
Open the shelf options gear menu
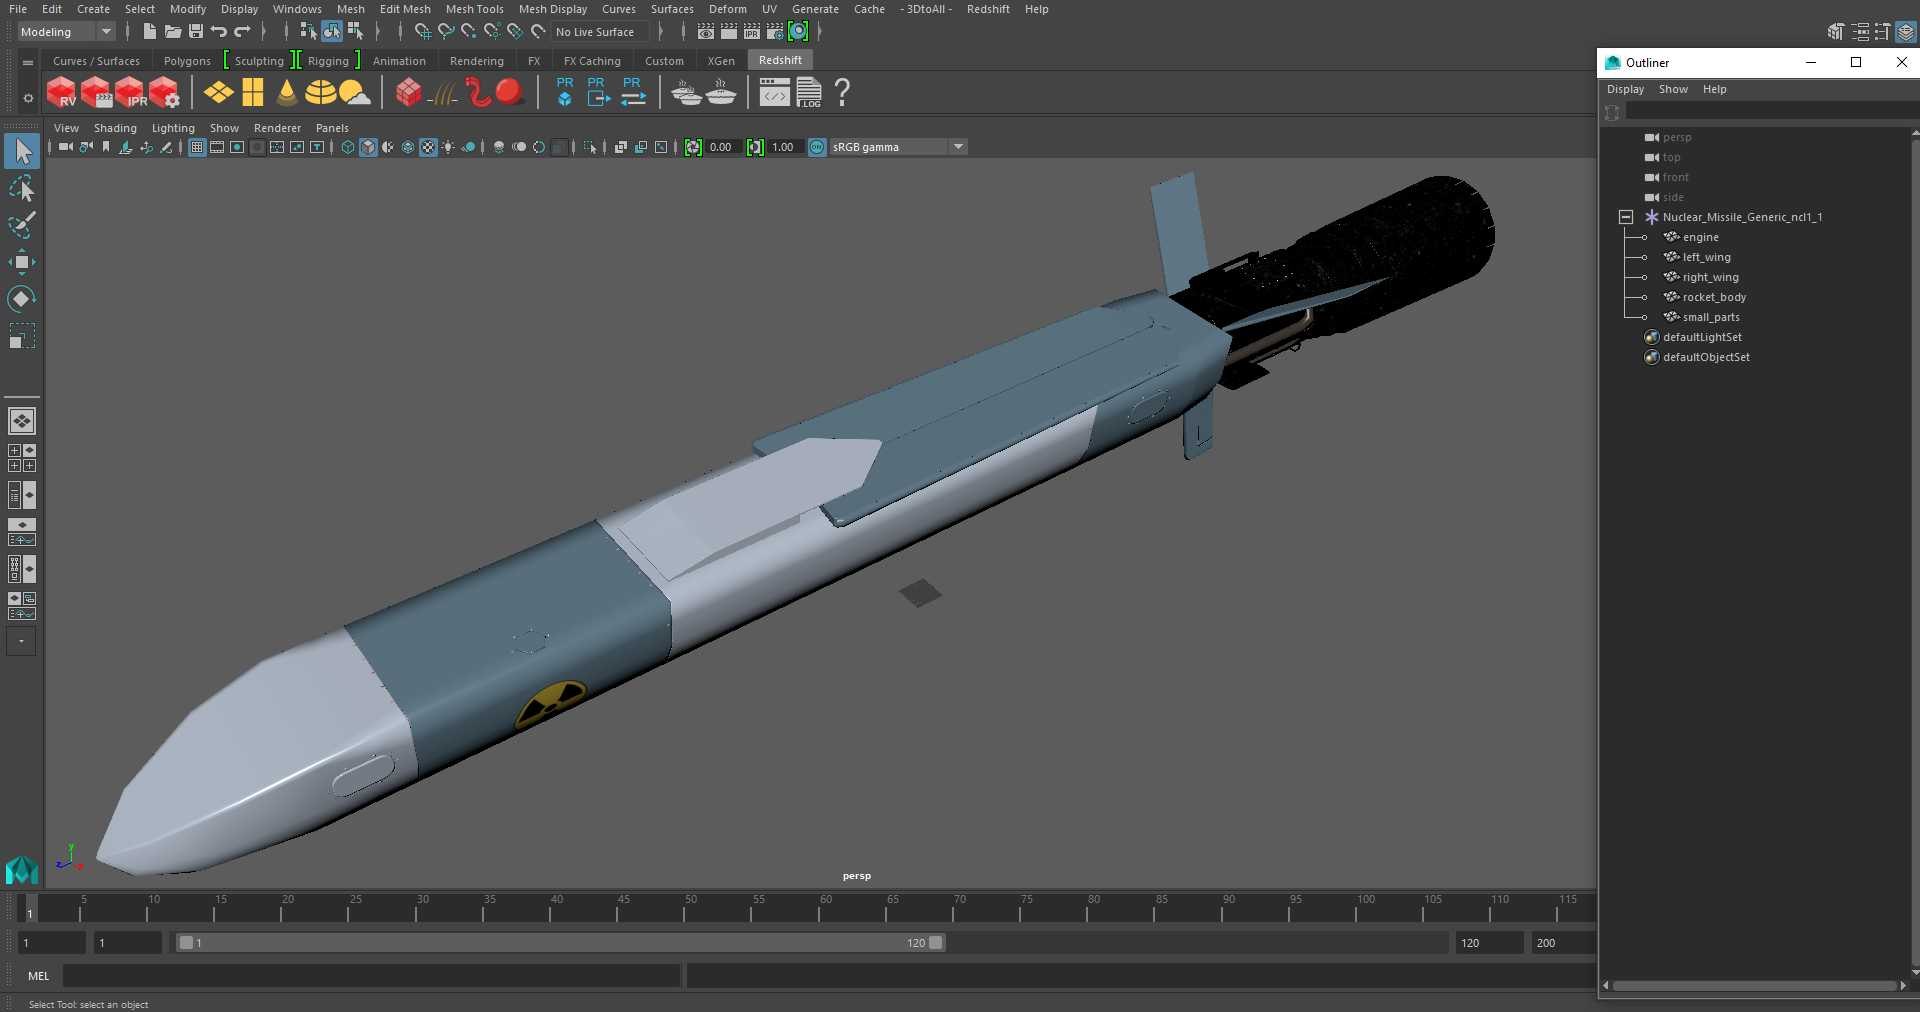coord(28,98)
